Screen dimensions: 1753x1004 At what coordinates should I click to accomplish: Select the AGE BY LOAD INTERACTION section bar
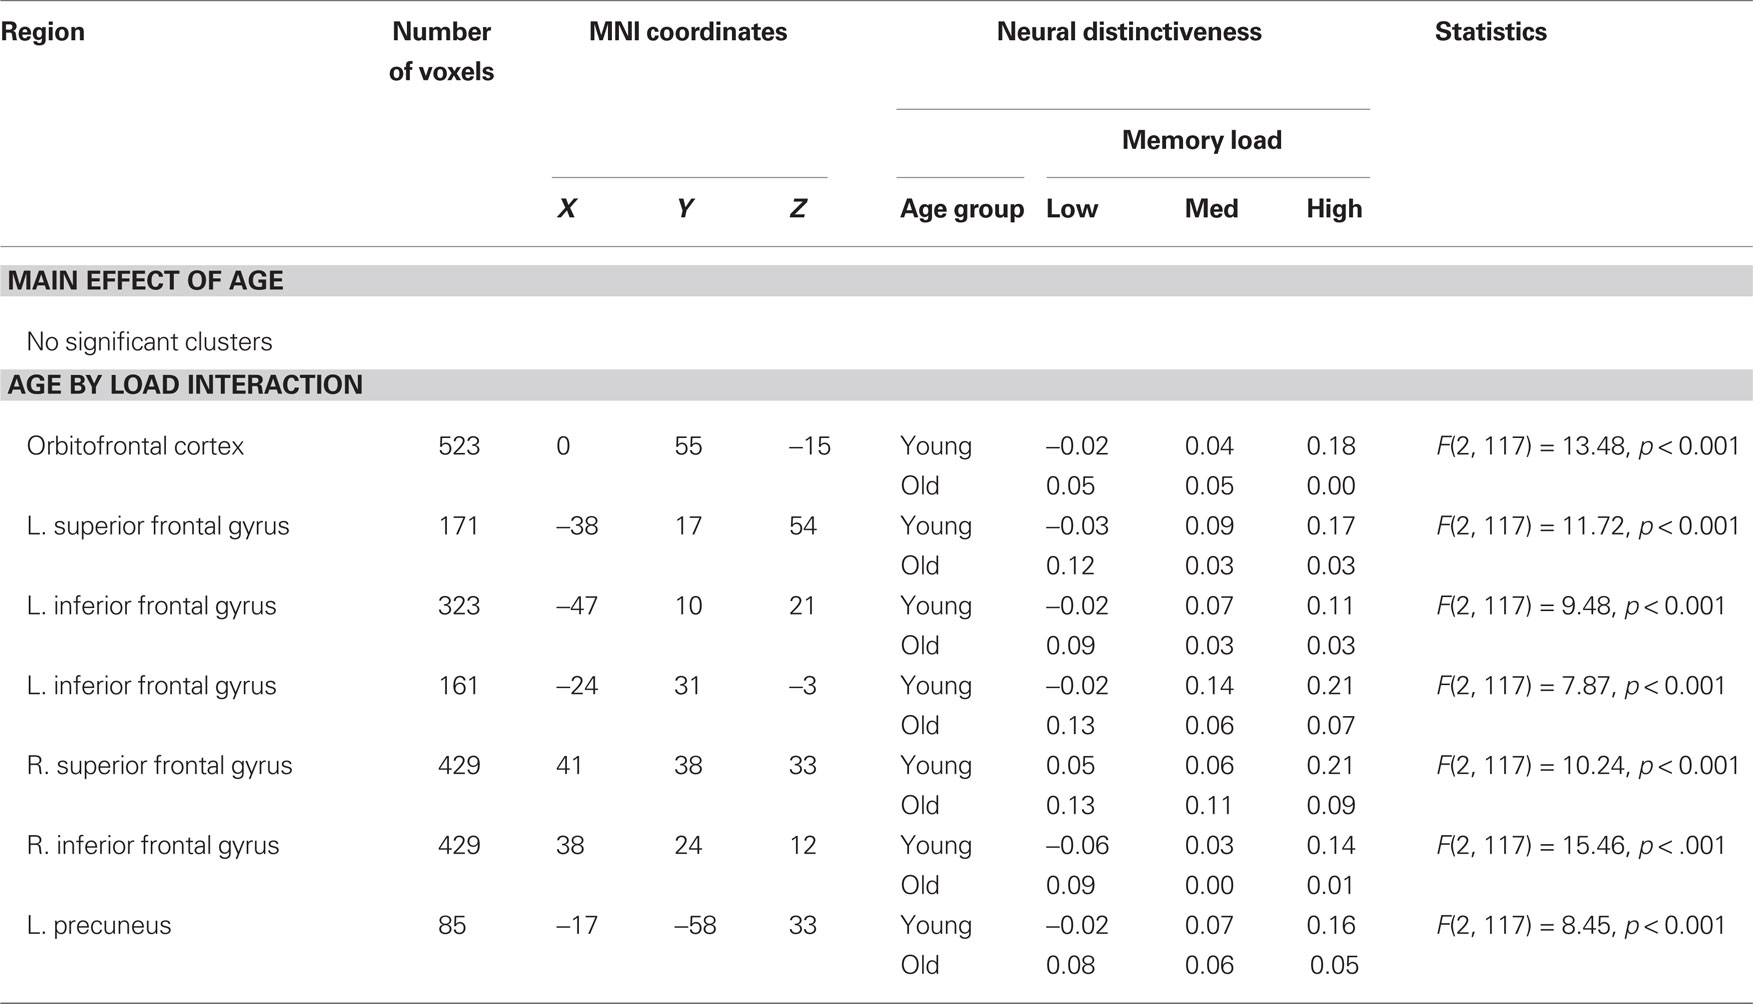[x=876, y=385]
